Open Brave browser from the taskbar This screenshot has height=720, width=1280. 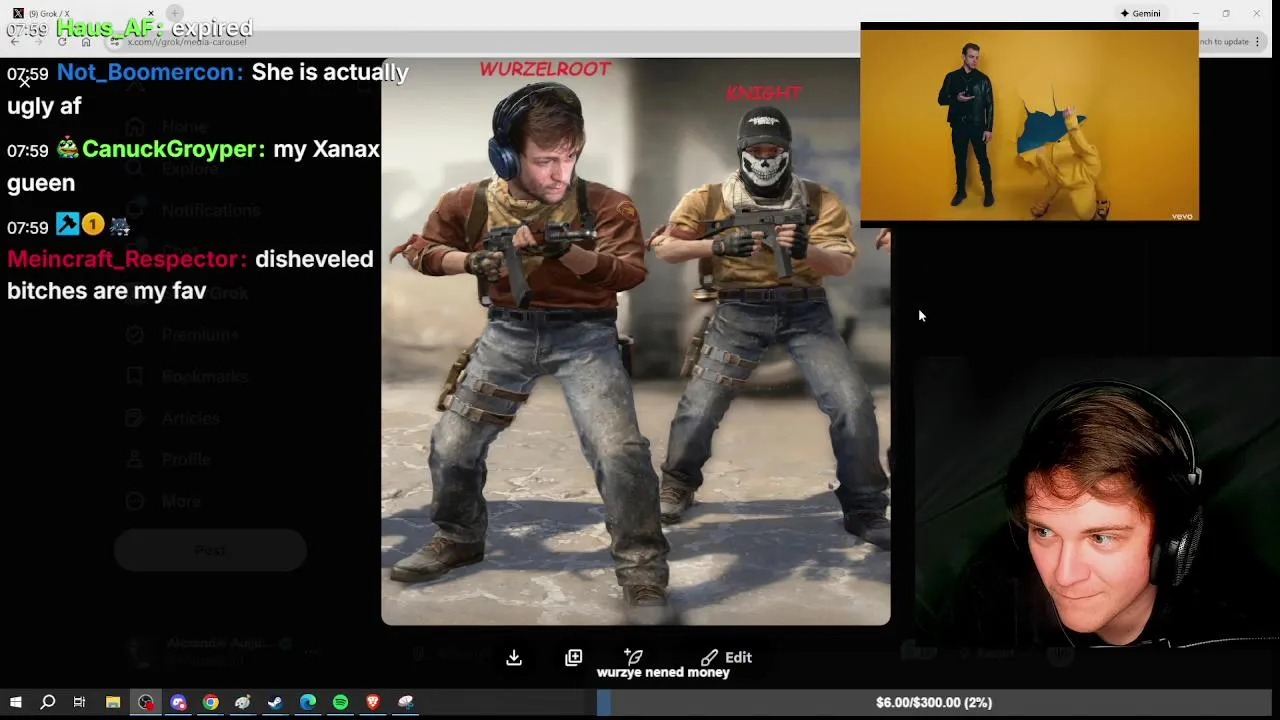373,702
